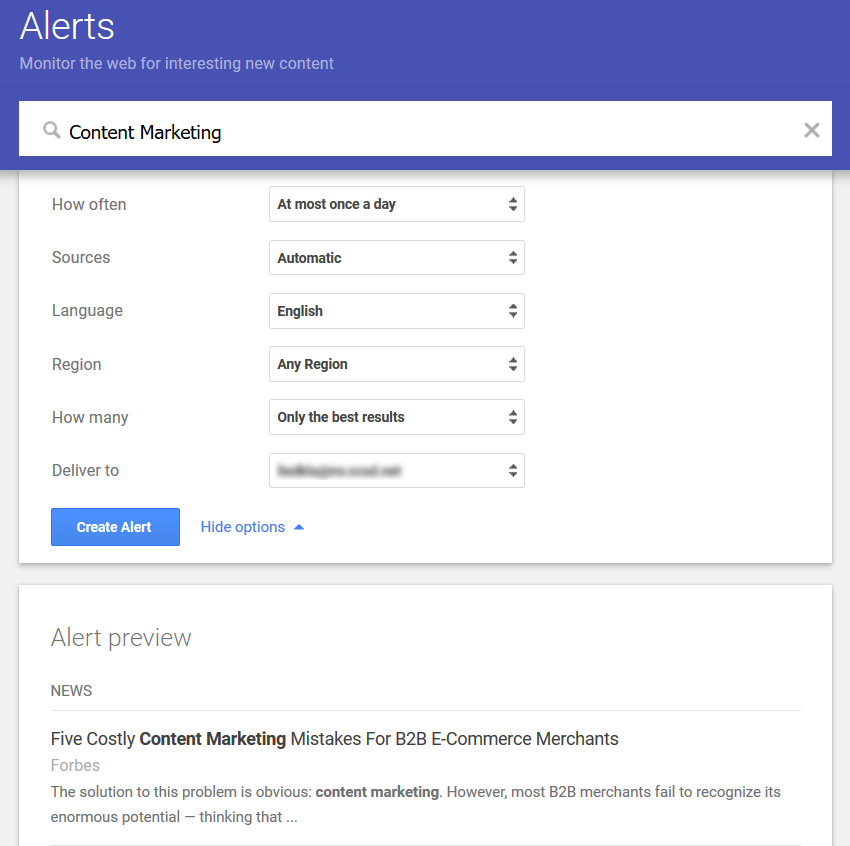The height and width of the screenshot is (846, 850).
Task: Click the NEWS section heading
Action: [x=72, y=690]
